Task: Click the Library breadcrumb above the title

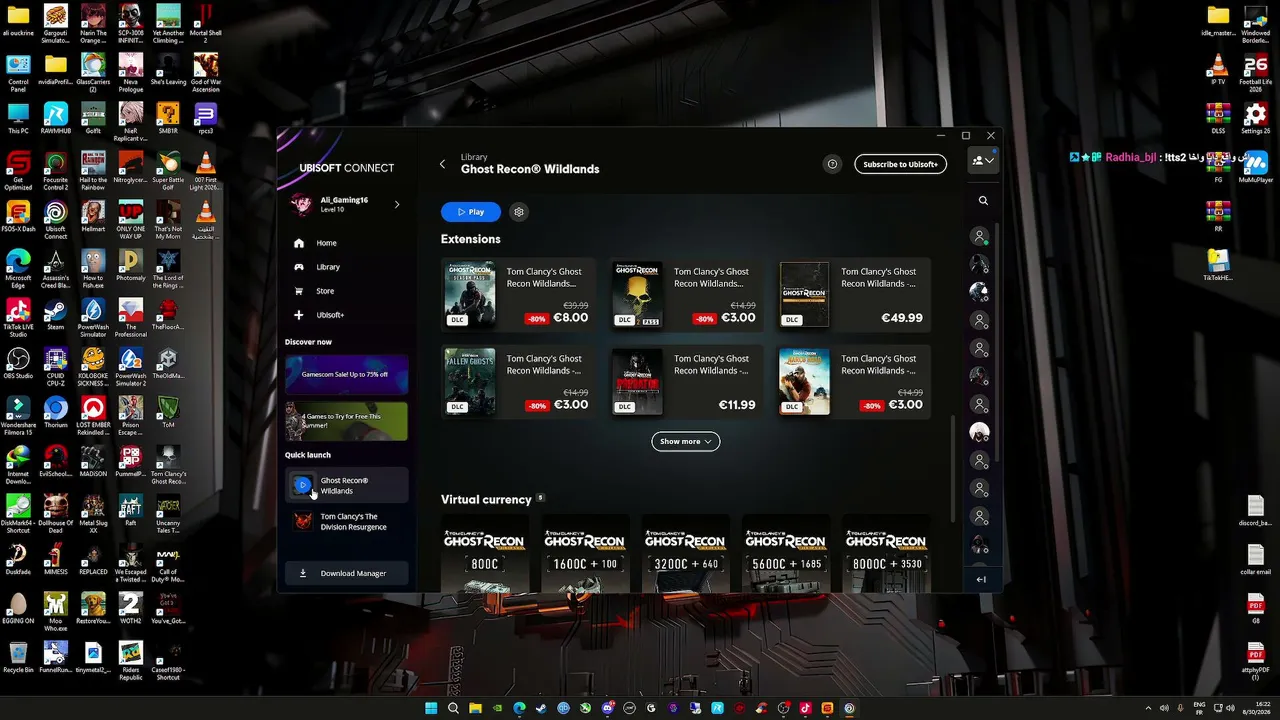Action: point(474,157)
